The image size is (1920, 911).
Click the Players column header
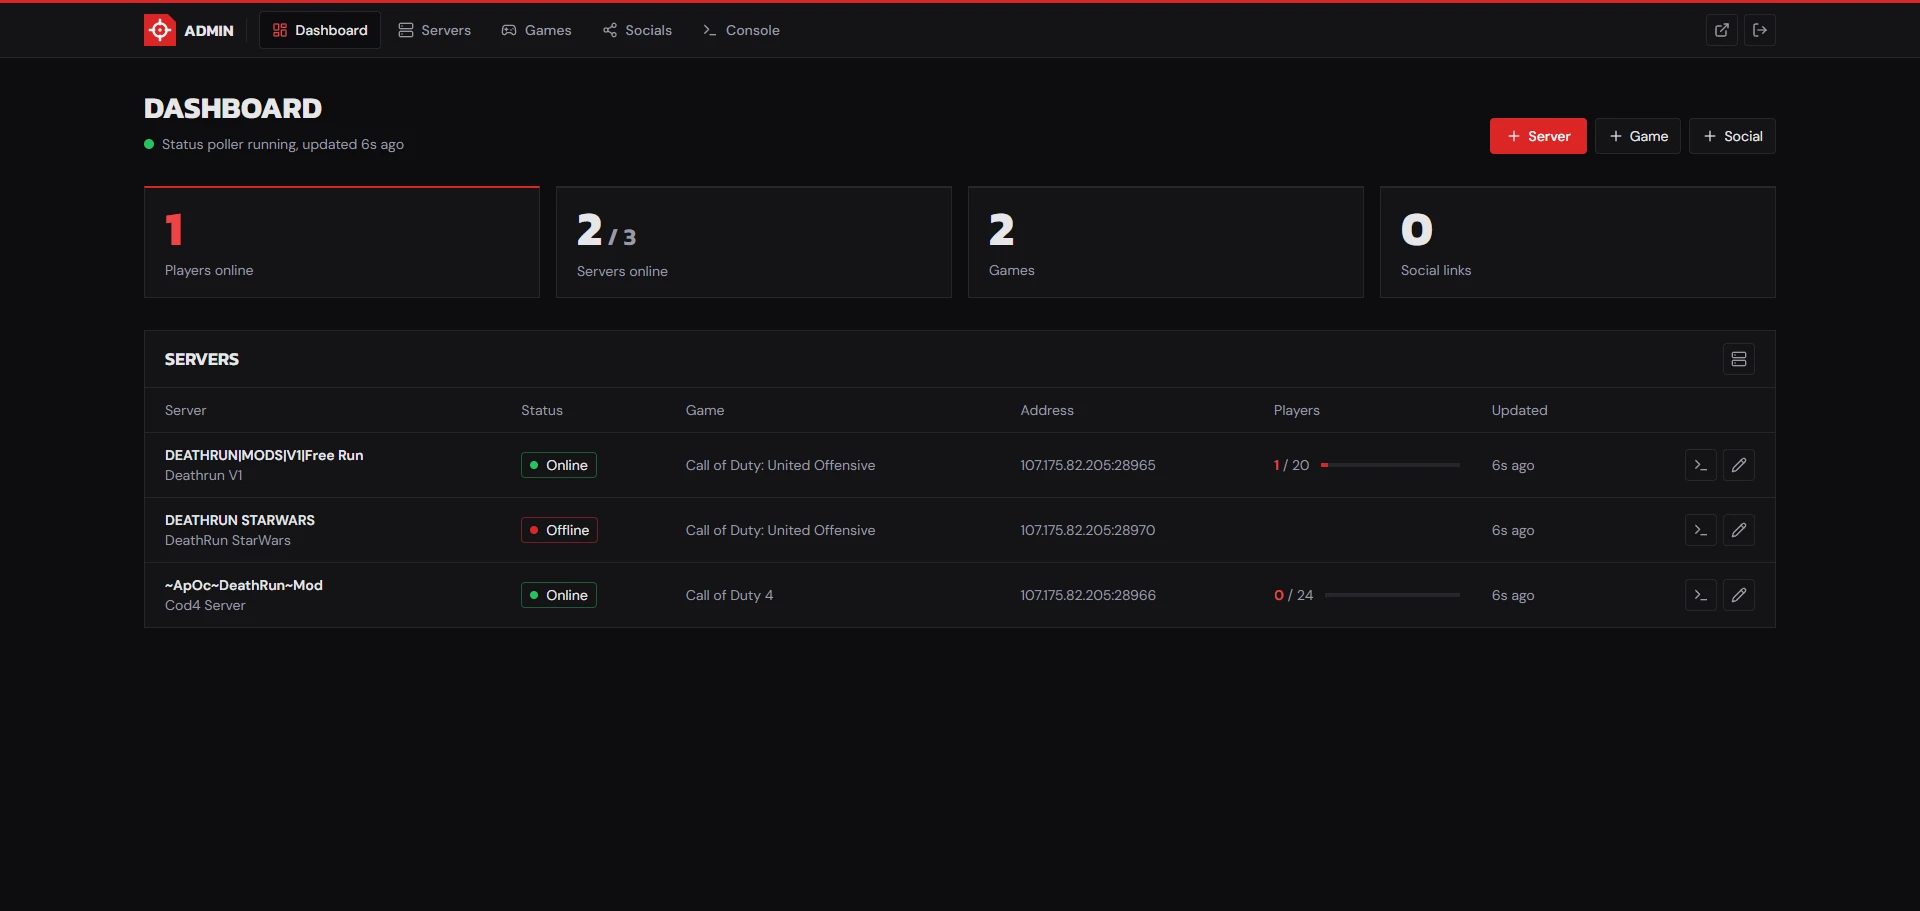click(1296, 410)
